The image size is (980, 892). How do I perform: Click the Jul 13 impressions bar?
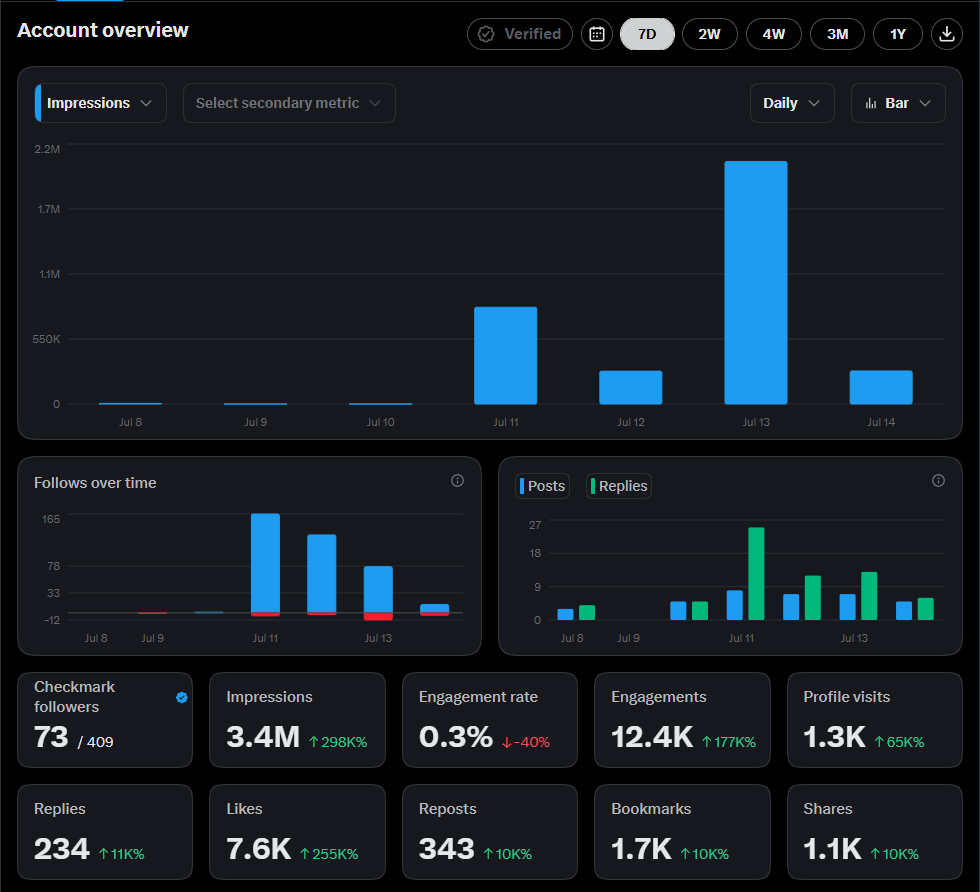(x=756, y=283)
